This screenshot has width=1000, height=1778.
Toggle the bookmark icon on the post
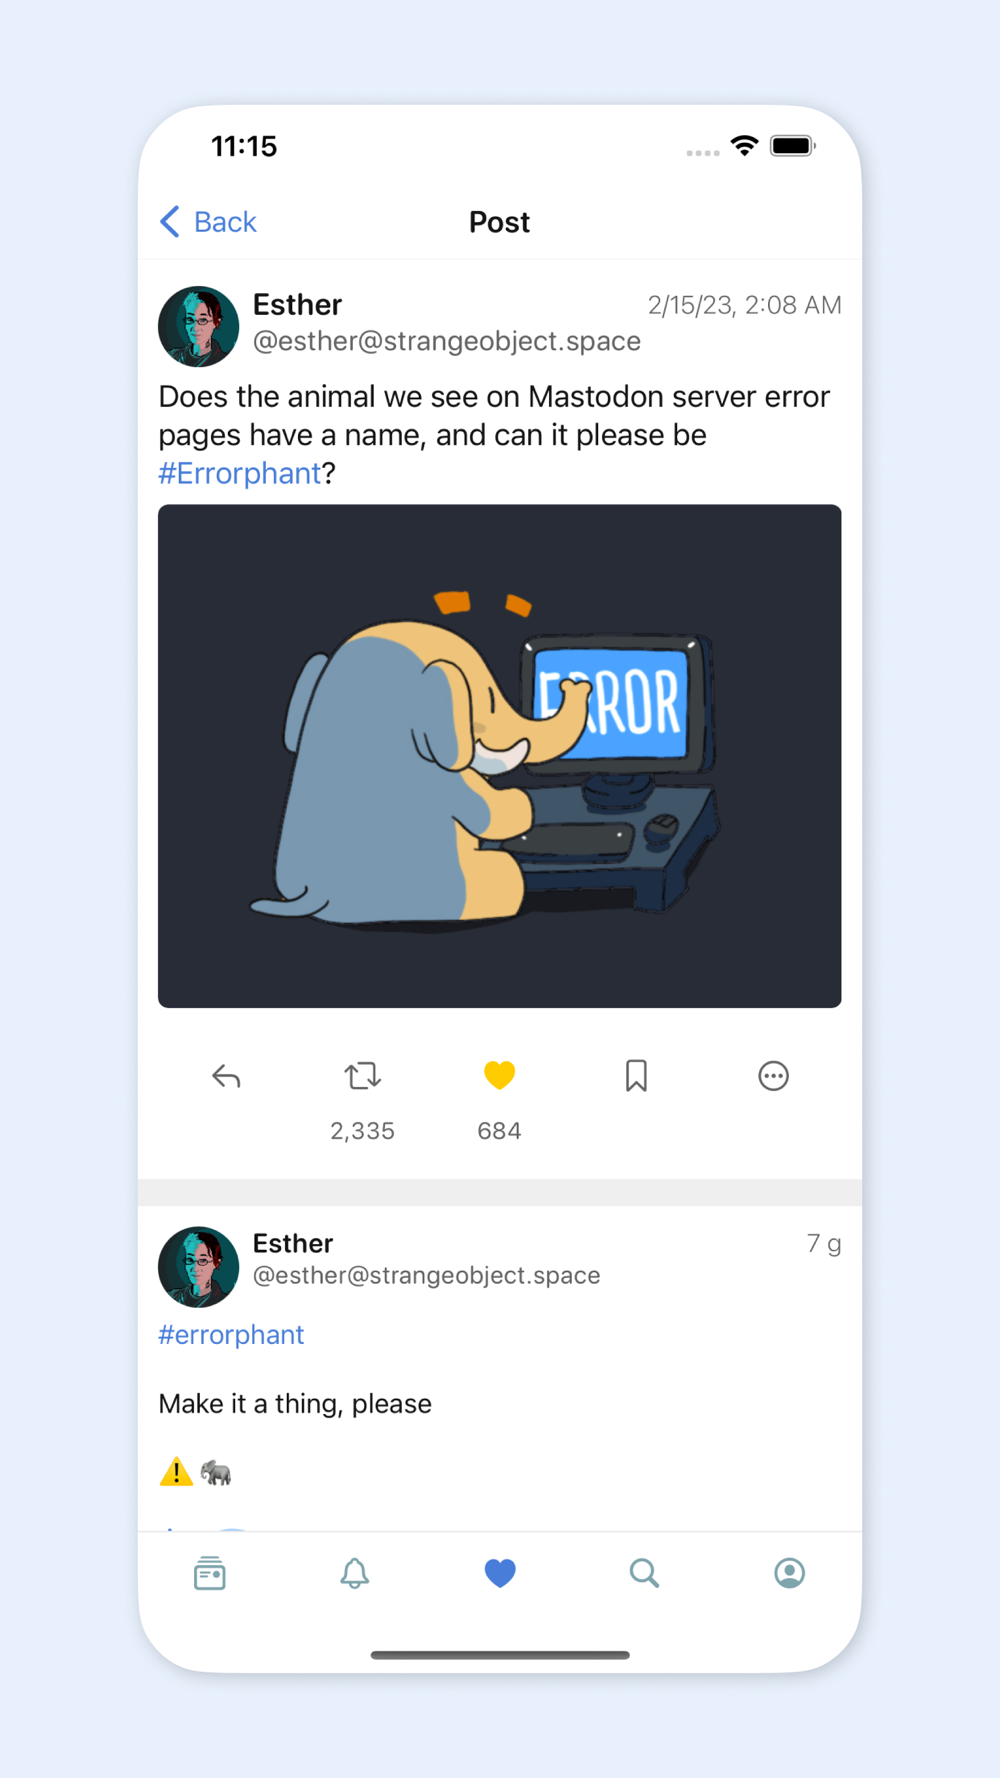point(636,1076)
